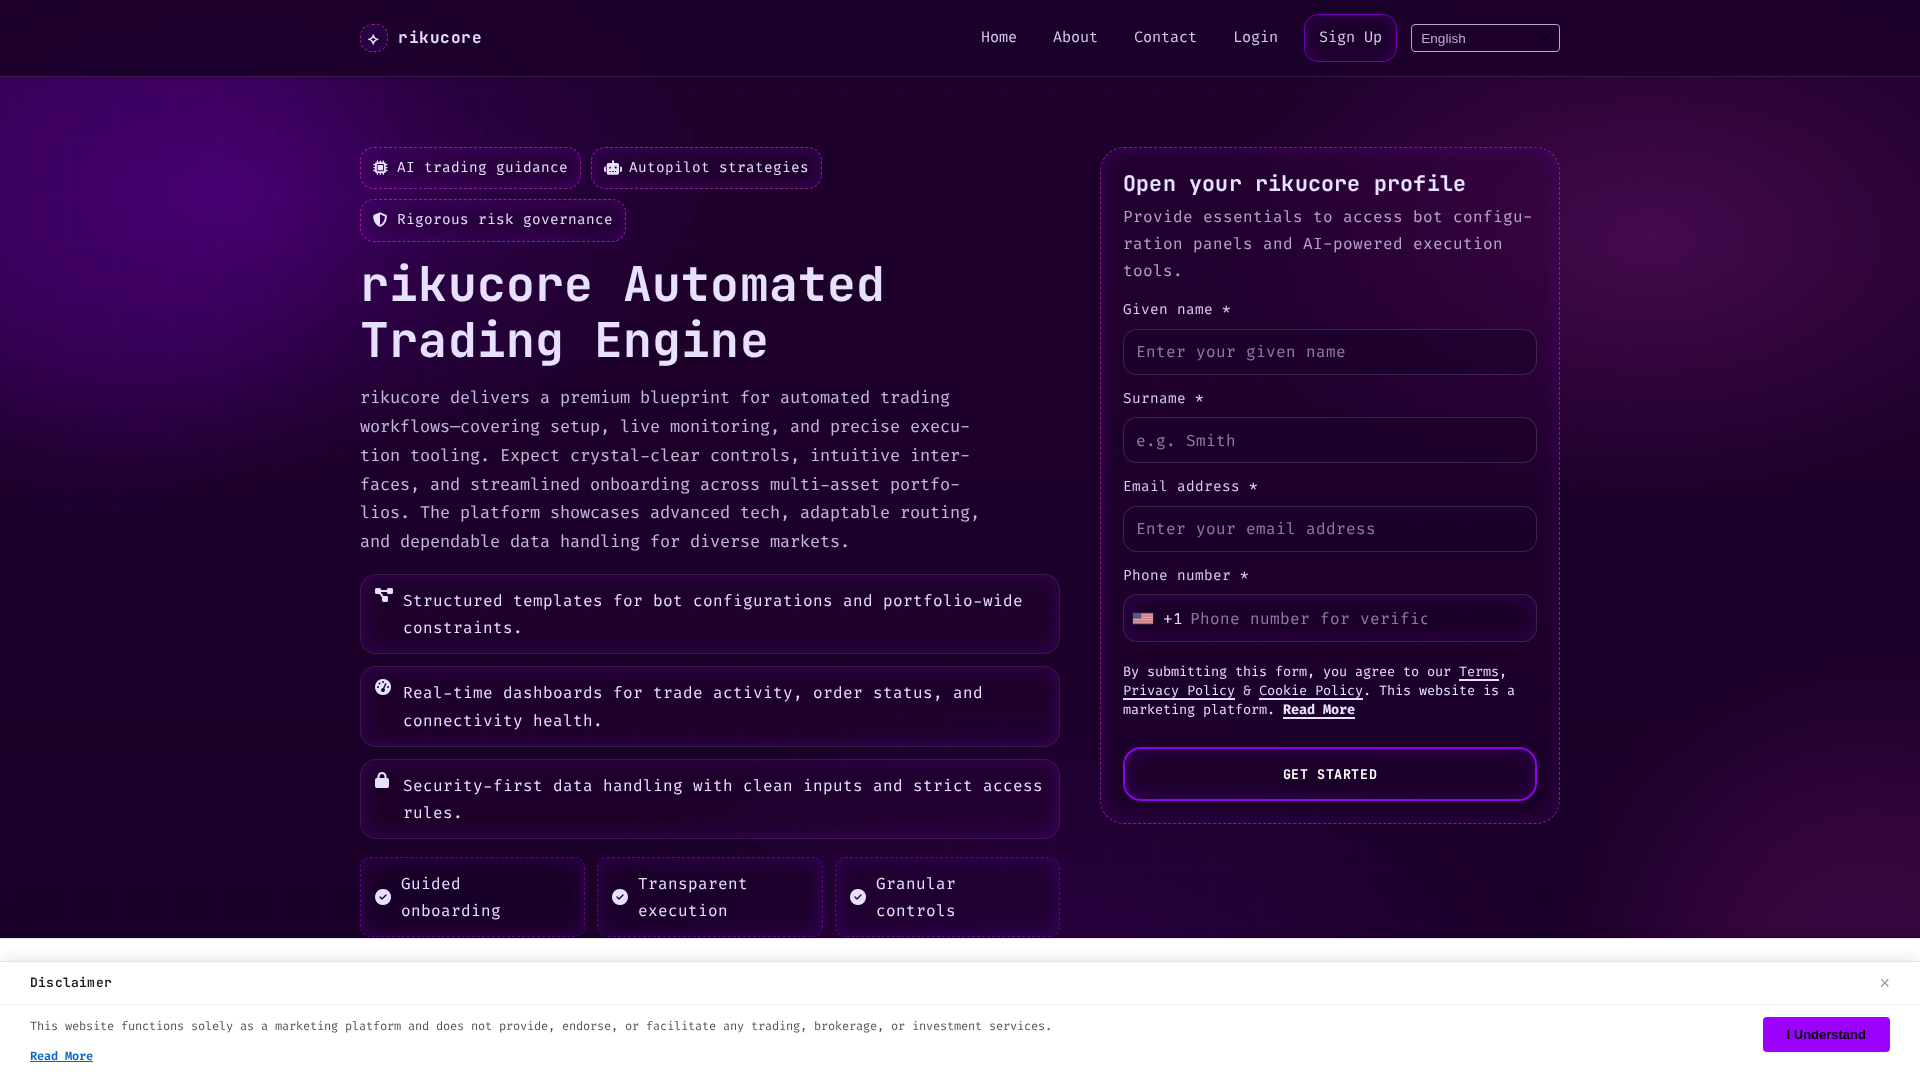Click the chip icon in AI trading guidance
Screen dimensions: 1920x1080
coord(380,168)
